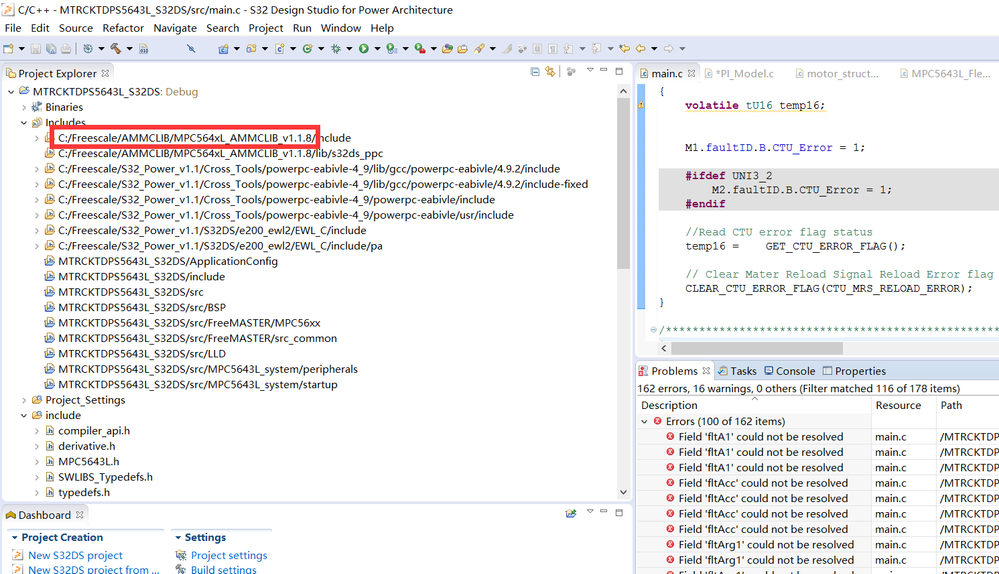Screen dimensions: 999x574
Task: Open Project Explorer view menu triangle
Action: pyautogui.click(x=590, y=70)
